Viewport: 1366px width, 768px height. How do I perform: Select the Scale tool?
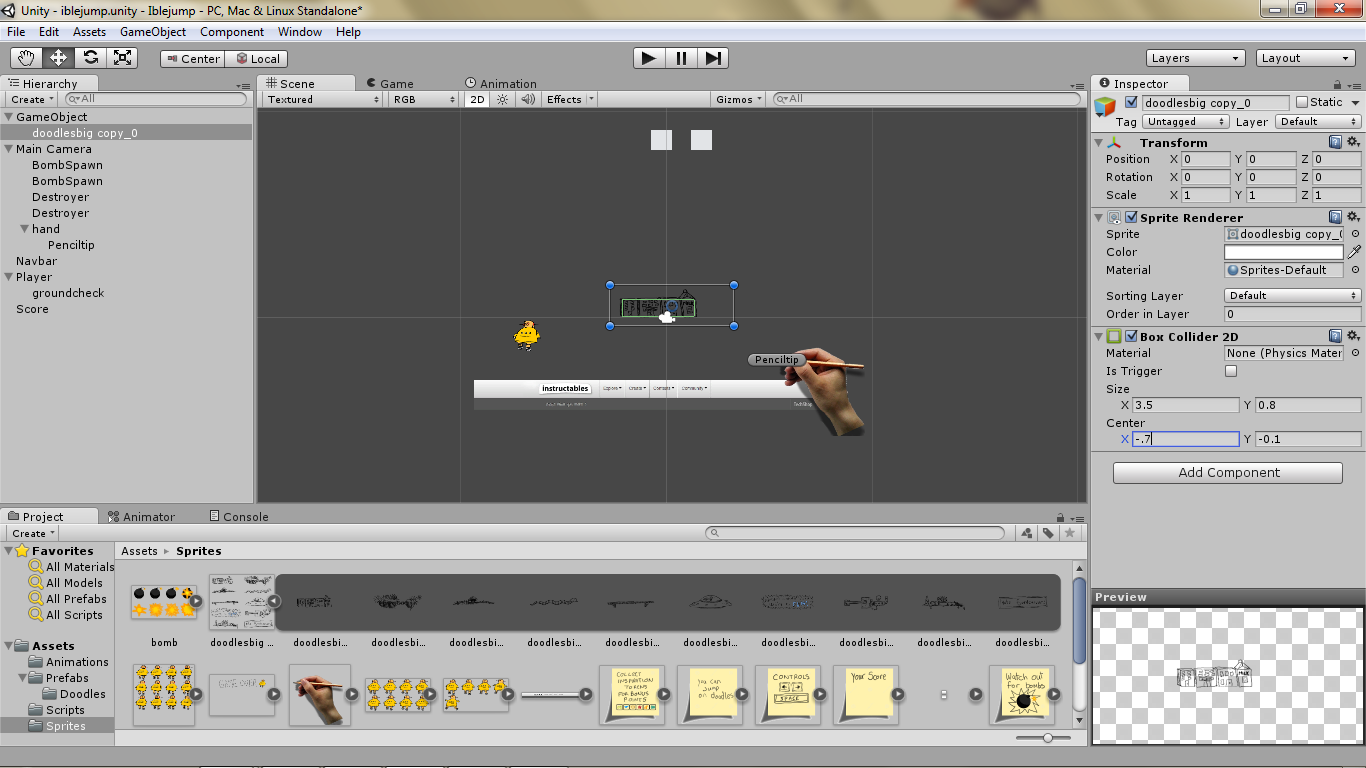pos(123,58)
